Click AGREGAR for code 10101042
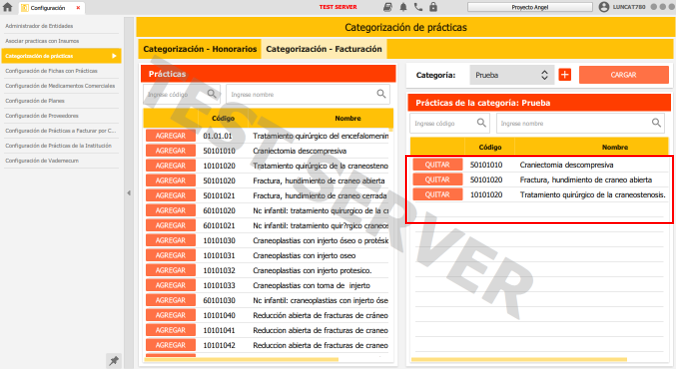Viewport: 676px width, 369px height. coord(171,345)
